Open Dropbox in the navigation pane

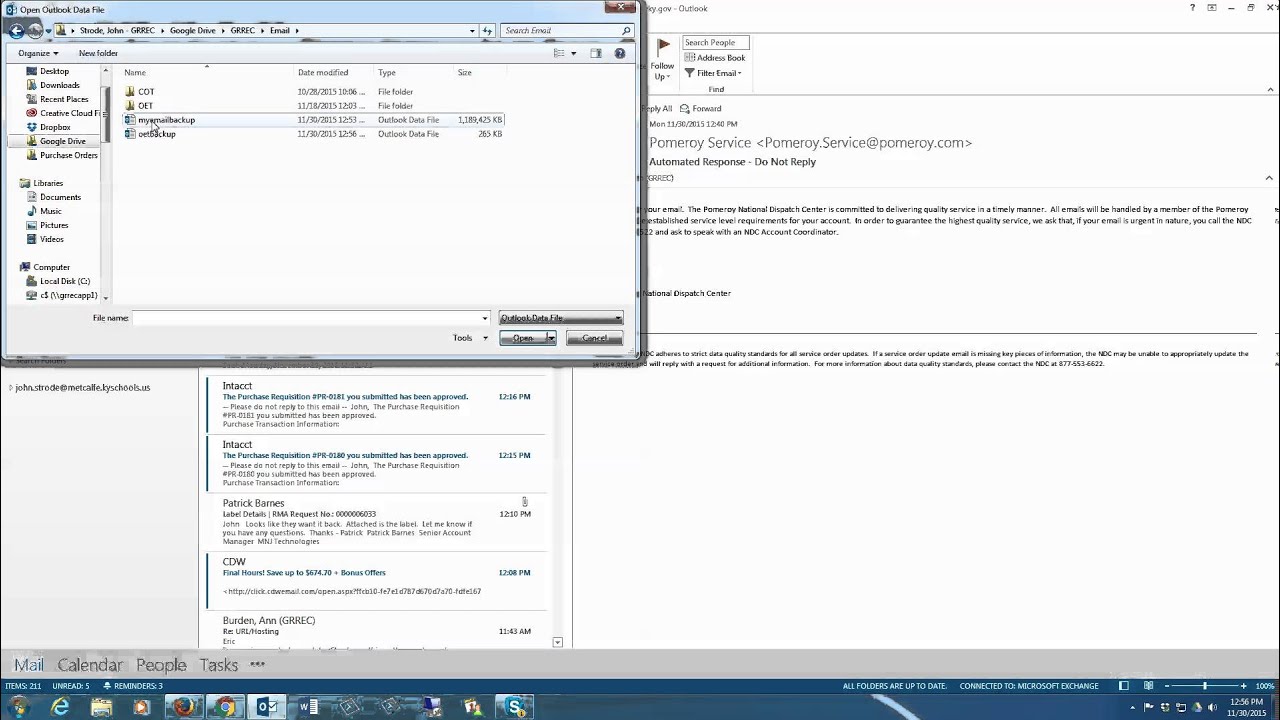[55, 127]
